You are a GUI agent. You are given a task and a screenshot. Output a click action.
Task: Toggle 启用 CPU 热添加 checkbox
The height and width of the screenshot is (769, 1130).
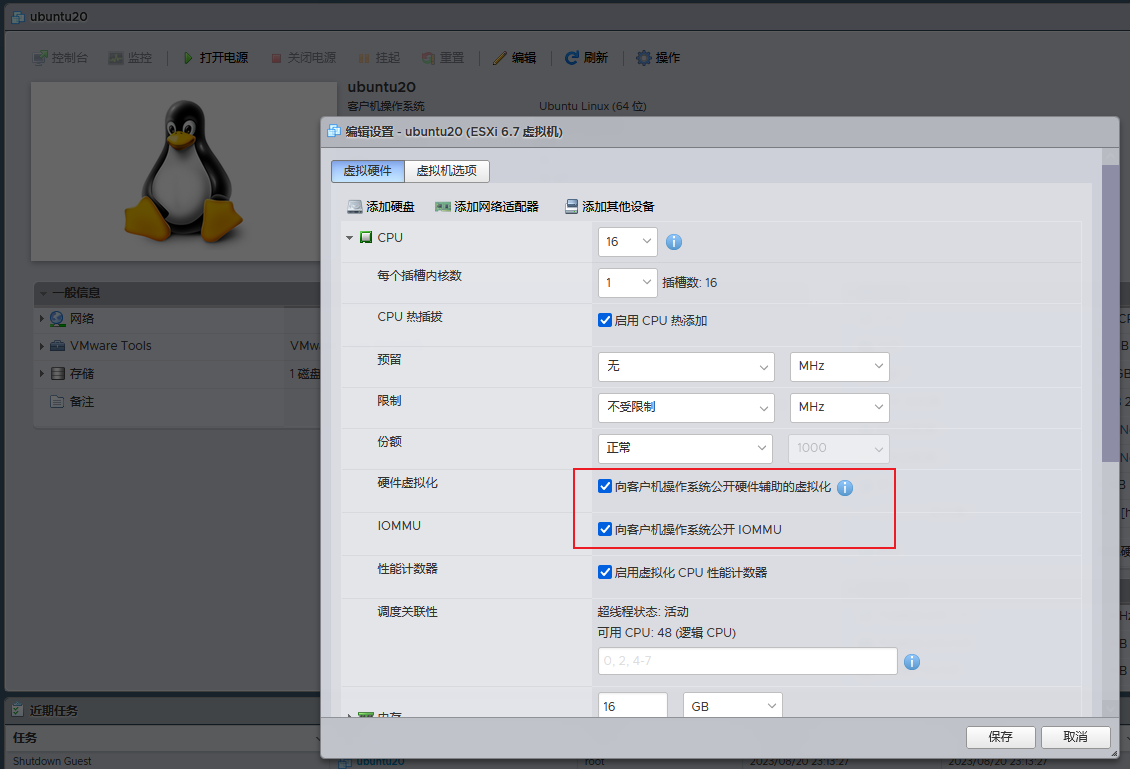coord(605,320)
